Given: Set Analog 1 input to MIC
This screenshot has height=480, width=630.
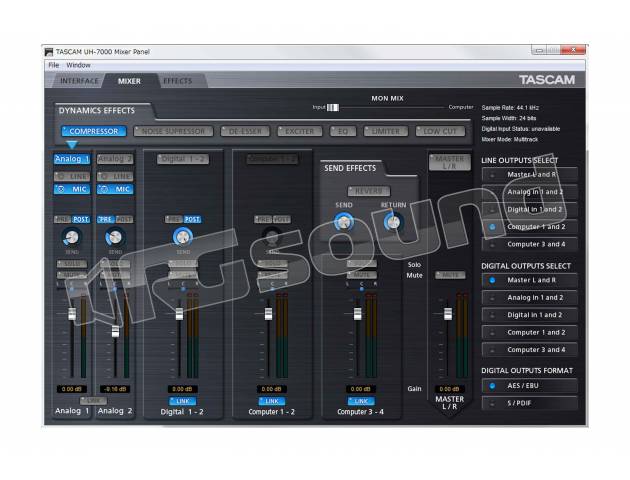Looking at the screenshot, I should 72,189.
